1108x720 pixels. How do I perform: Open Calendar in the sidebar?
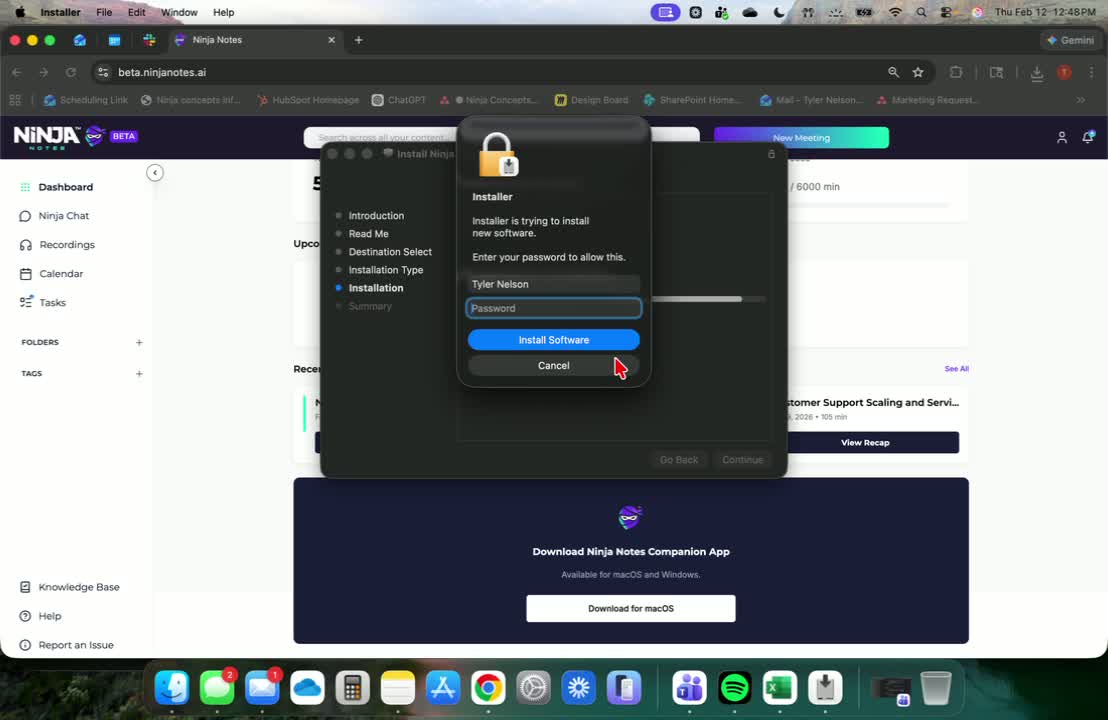[x=60, y=273]
